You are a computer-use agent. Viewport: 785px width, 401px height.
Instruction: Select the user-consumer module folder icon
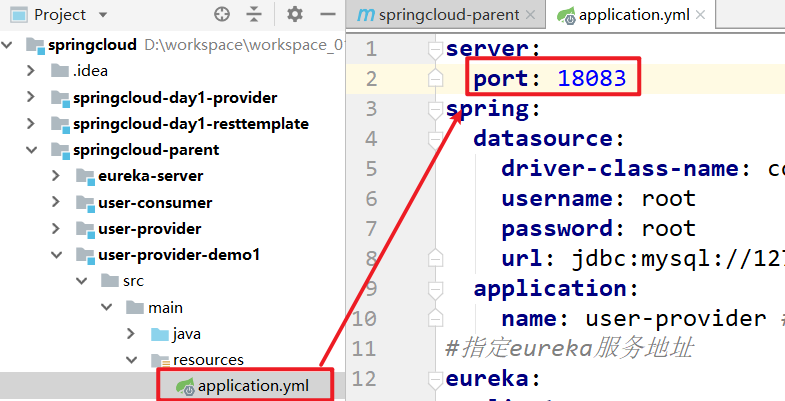click(x=84, y=202)
